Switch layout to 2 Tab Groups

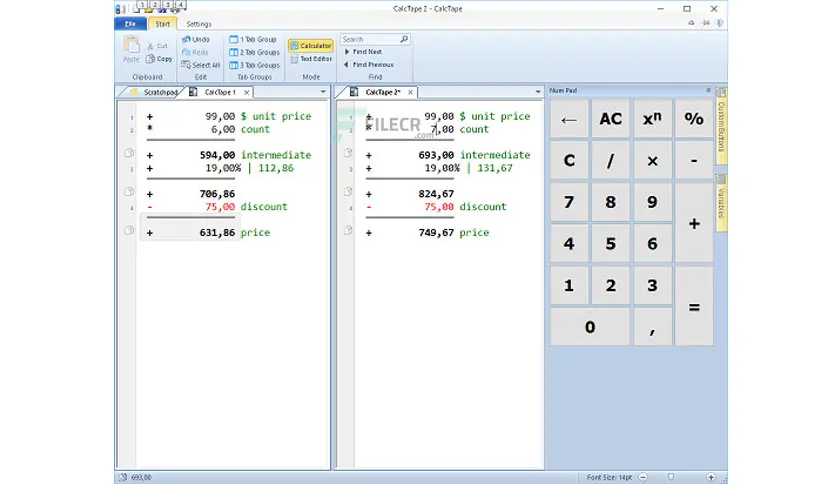pos(254,52)
